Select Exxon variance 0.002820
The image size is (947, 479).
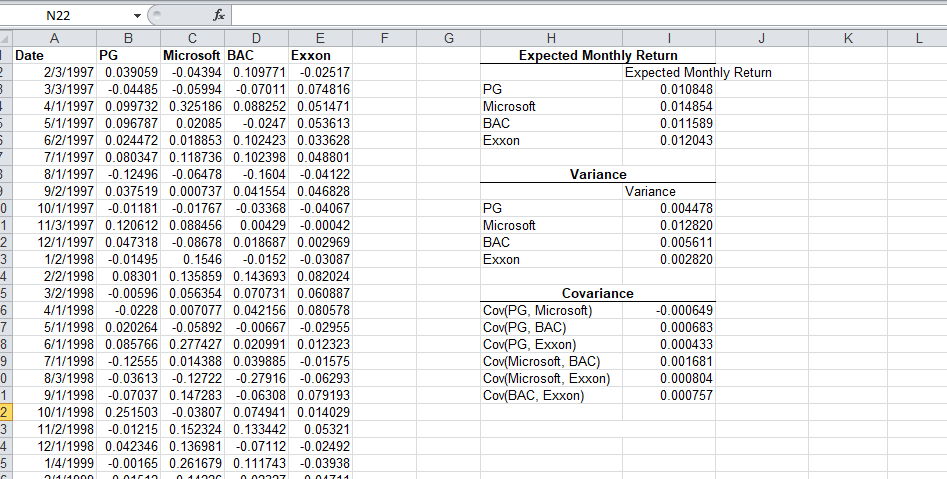(669, 259)
